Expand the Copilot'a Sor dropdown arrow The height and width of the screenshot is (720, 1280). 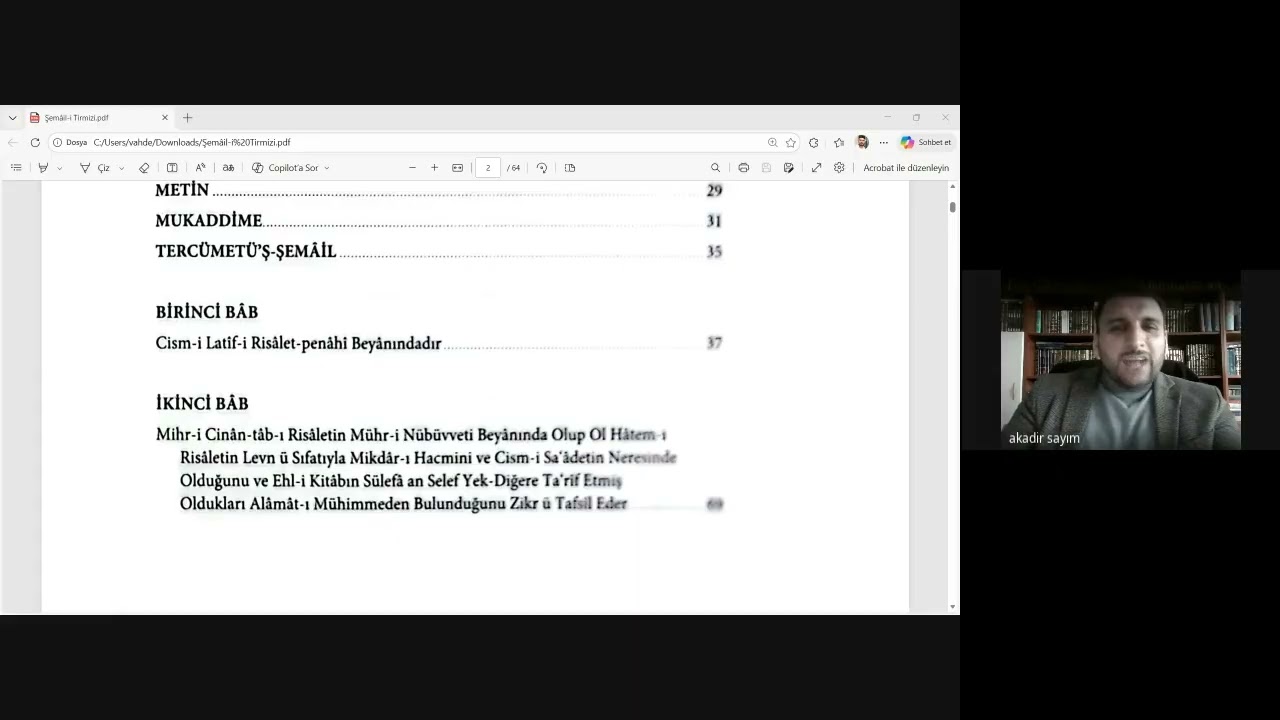click(x=327, y=168)
